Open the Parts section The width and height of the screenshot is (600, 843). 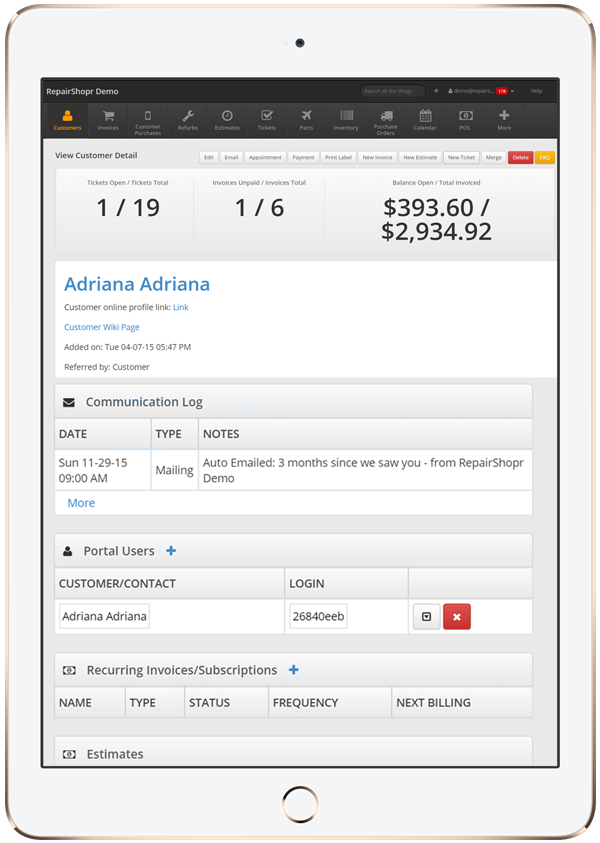coord(306,120)
